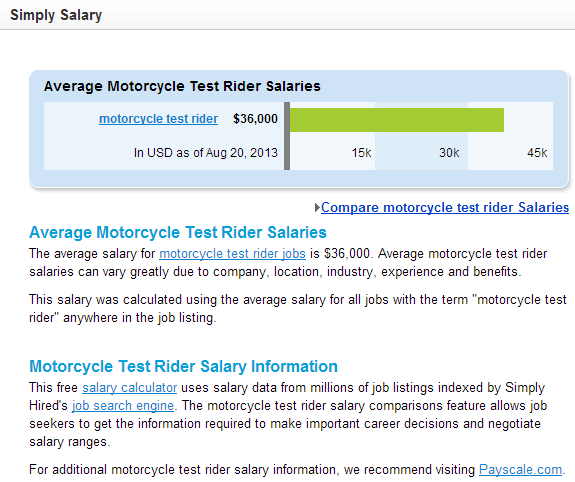Image resolution: width=575 pixels, height=482 pixels.
Task: Open the motorcycle test rider link in chart
Action: point(158,119)
